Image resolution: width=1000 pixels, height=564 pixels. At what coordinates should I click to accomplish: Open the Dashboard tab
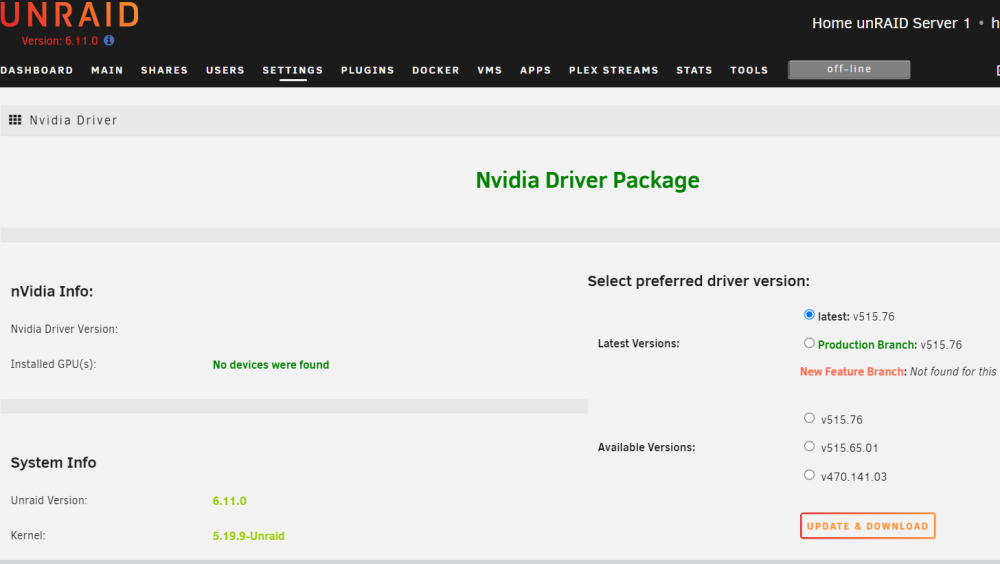click(x=36, y=70)
